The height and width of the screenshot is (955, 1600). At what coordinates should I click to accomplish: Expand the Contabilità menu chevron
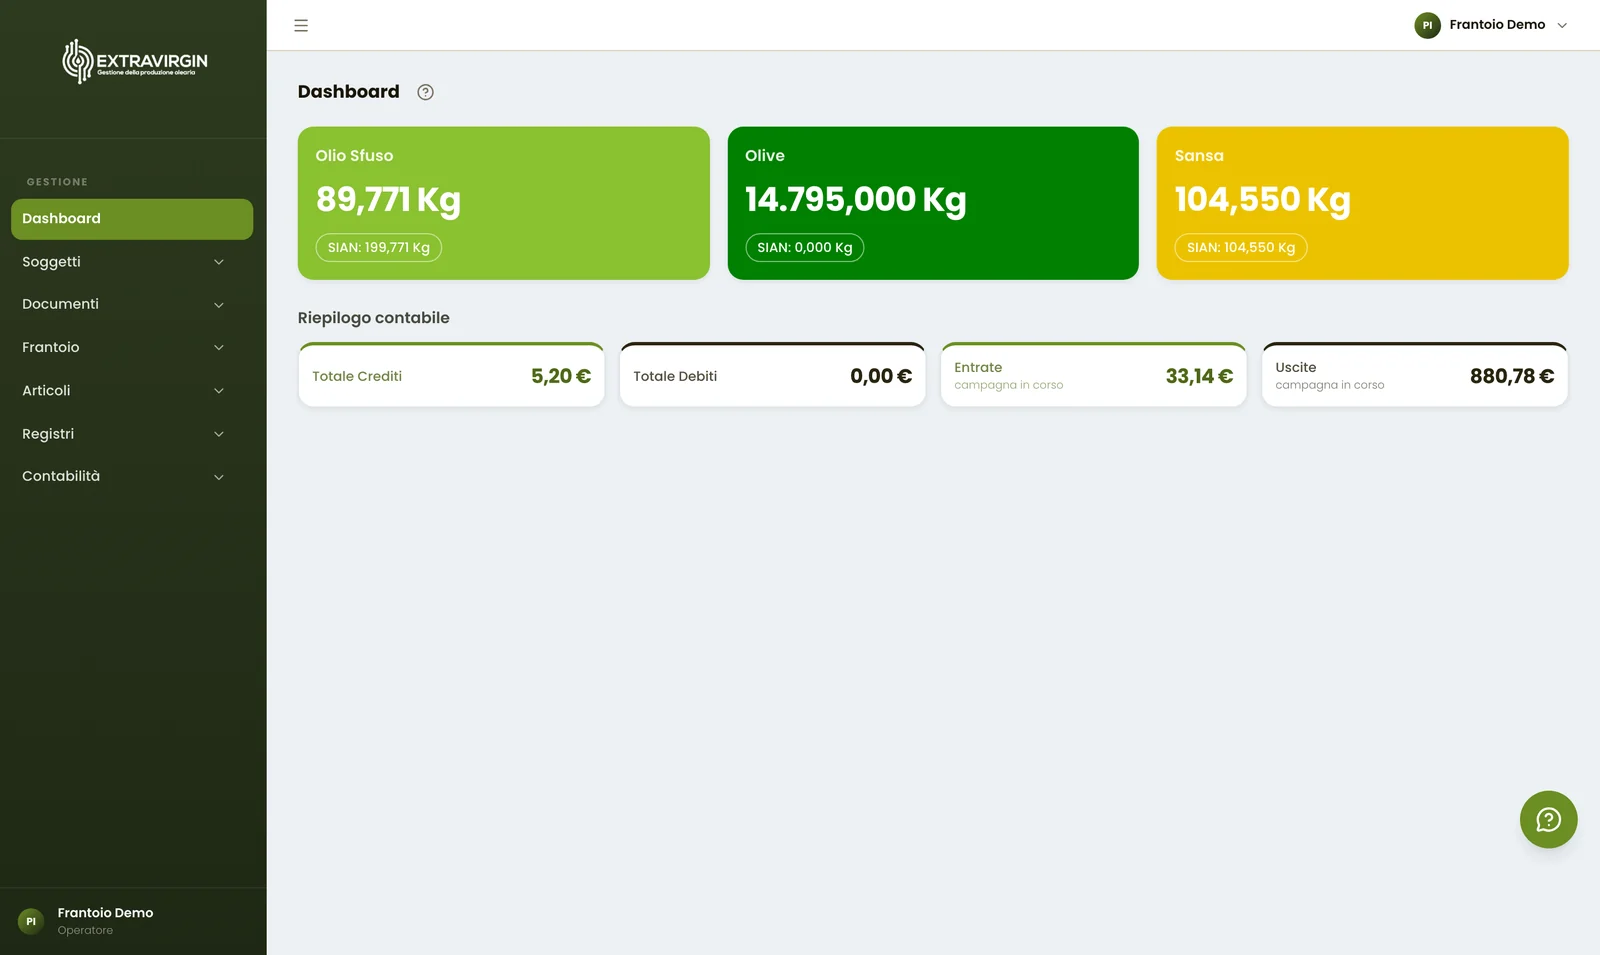tap(219, 477)
